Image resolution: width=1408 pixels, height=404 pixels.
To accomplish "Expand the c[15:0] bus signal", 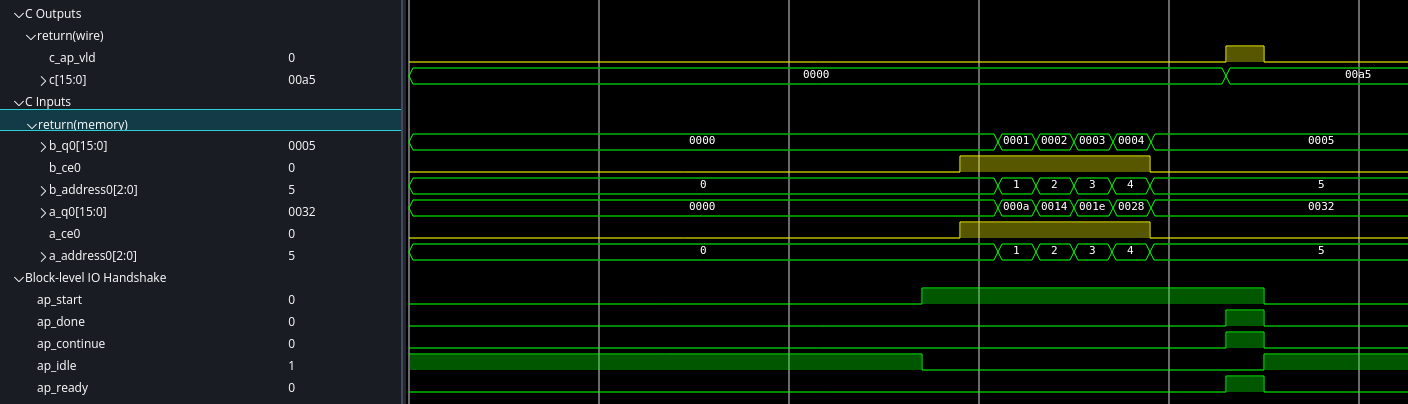I will 43,80.
